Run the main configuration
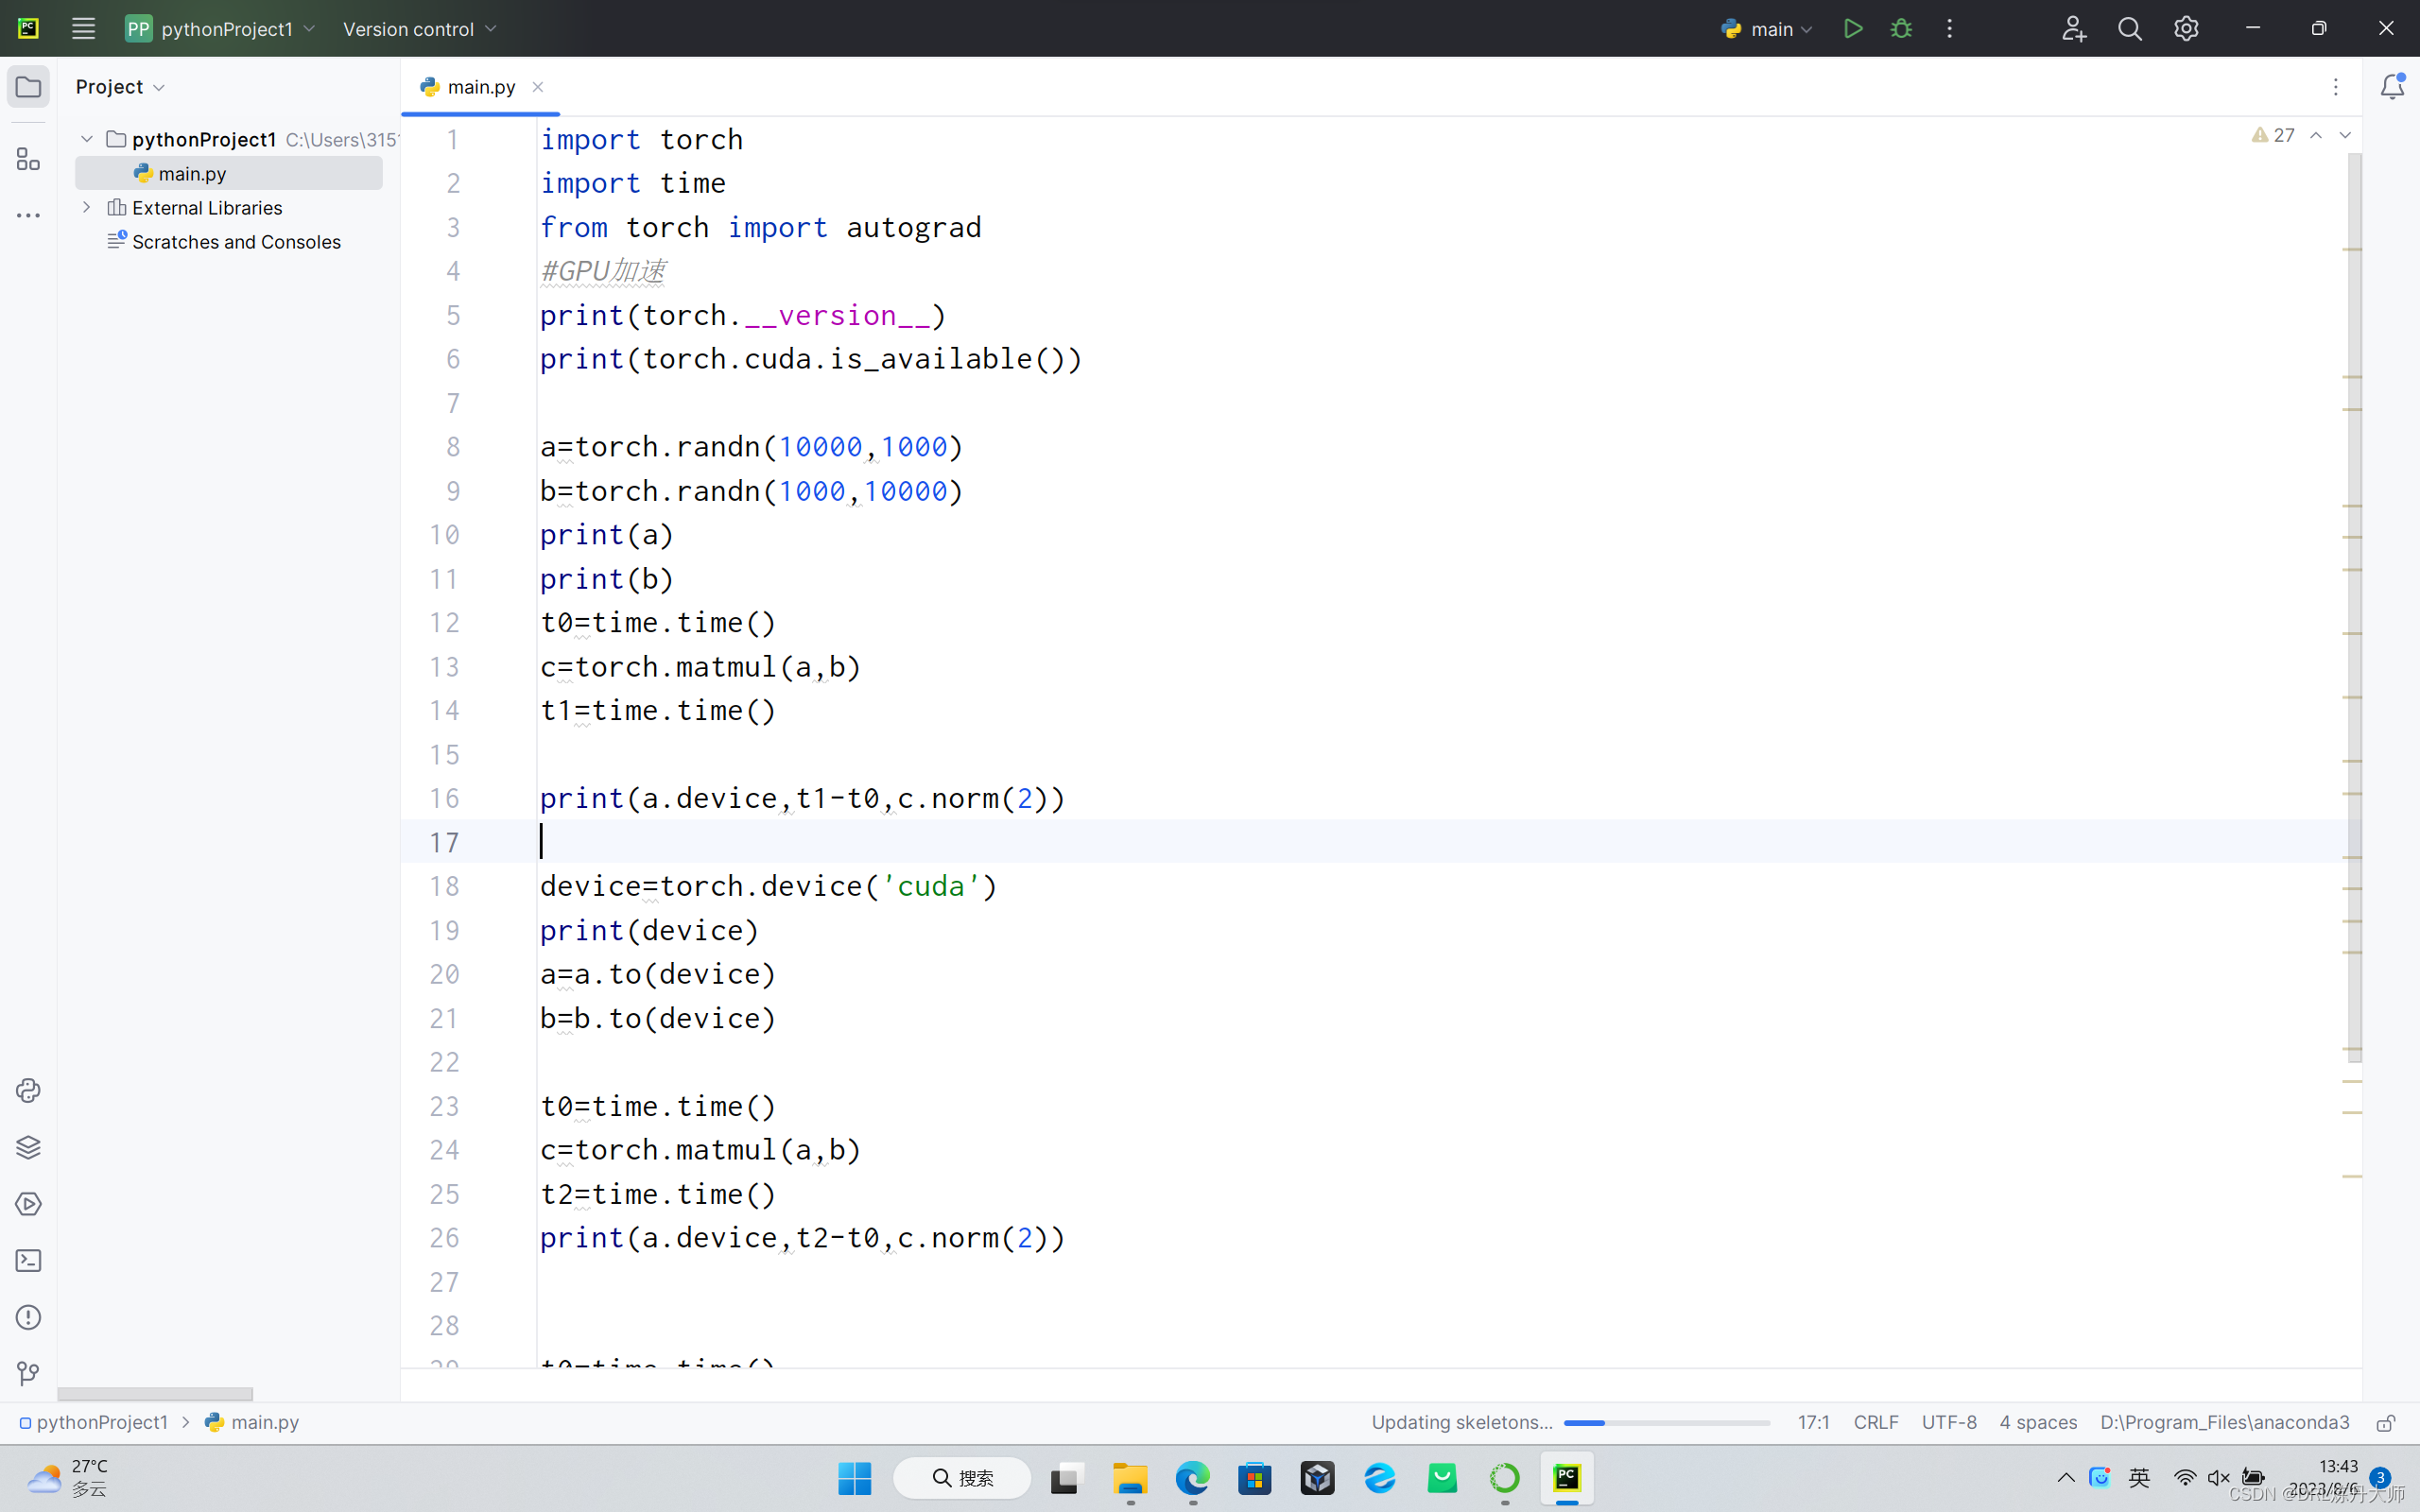The width and height of the screenshot is (2420, 1512). click(x=1853, y=28)
